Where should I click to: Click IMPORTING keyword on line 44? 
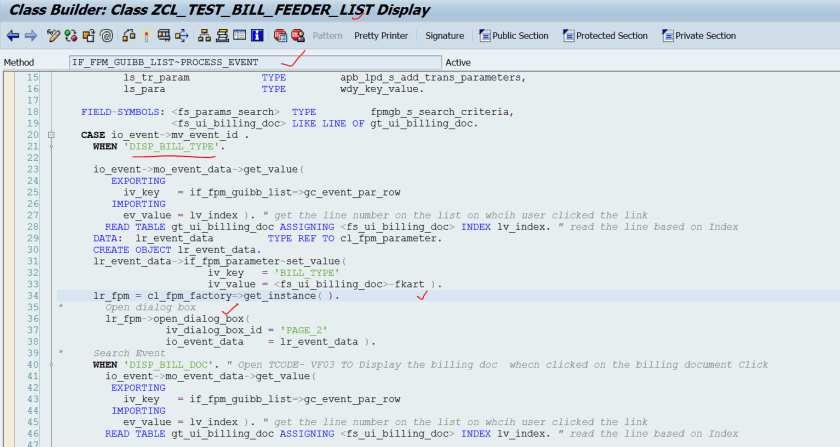point(138,411)
